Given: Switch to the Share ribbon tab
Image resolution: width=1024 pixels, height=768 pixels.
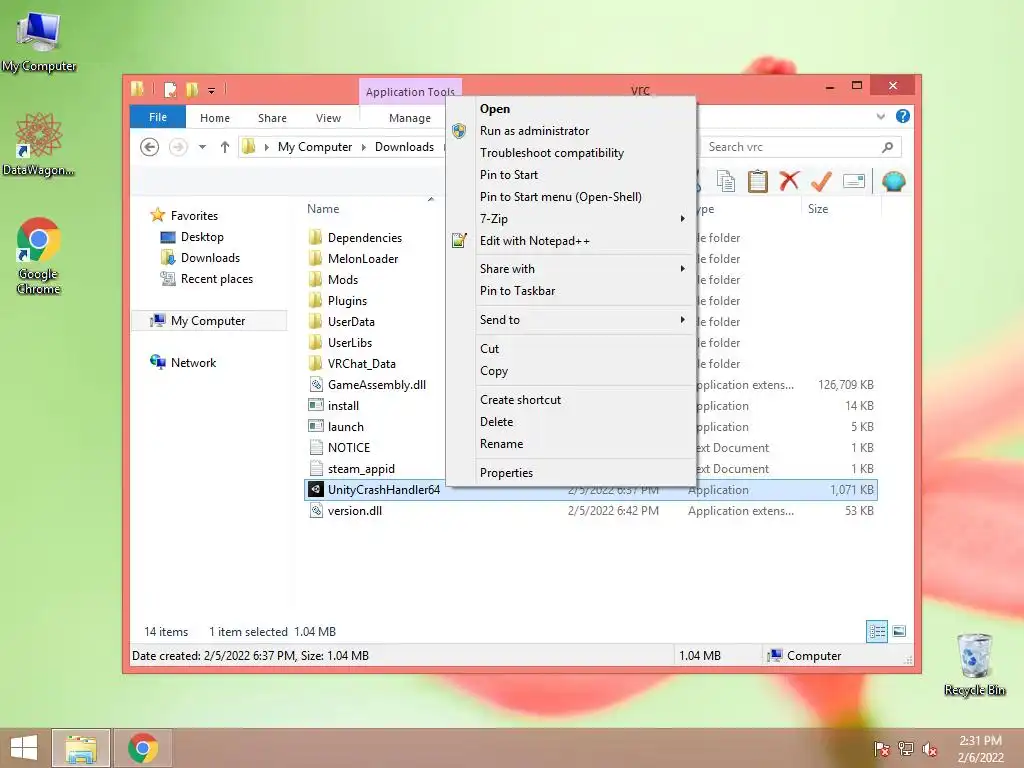Looking at the screenshot, I should click(x=272, y=118).
